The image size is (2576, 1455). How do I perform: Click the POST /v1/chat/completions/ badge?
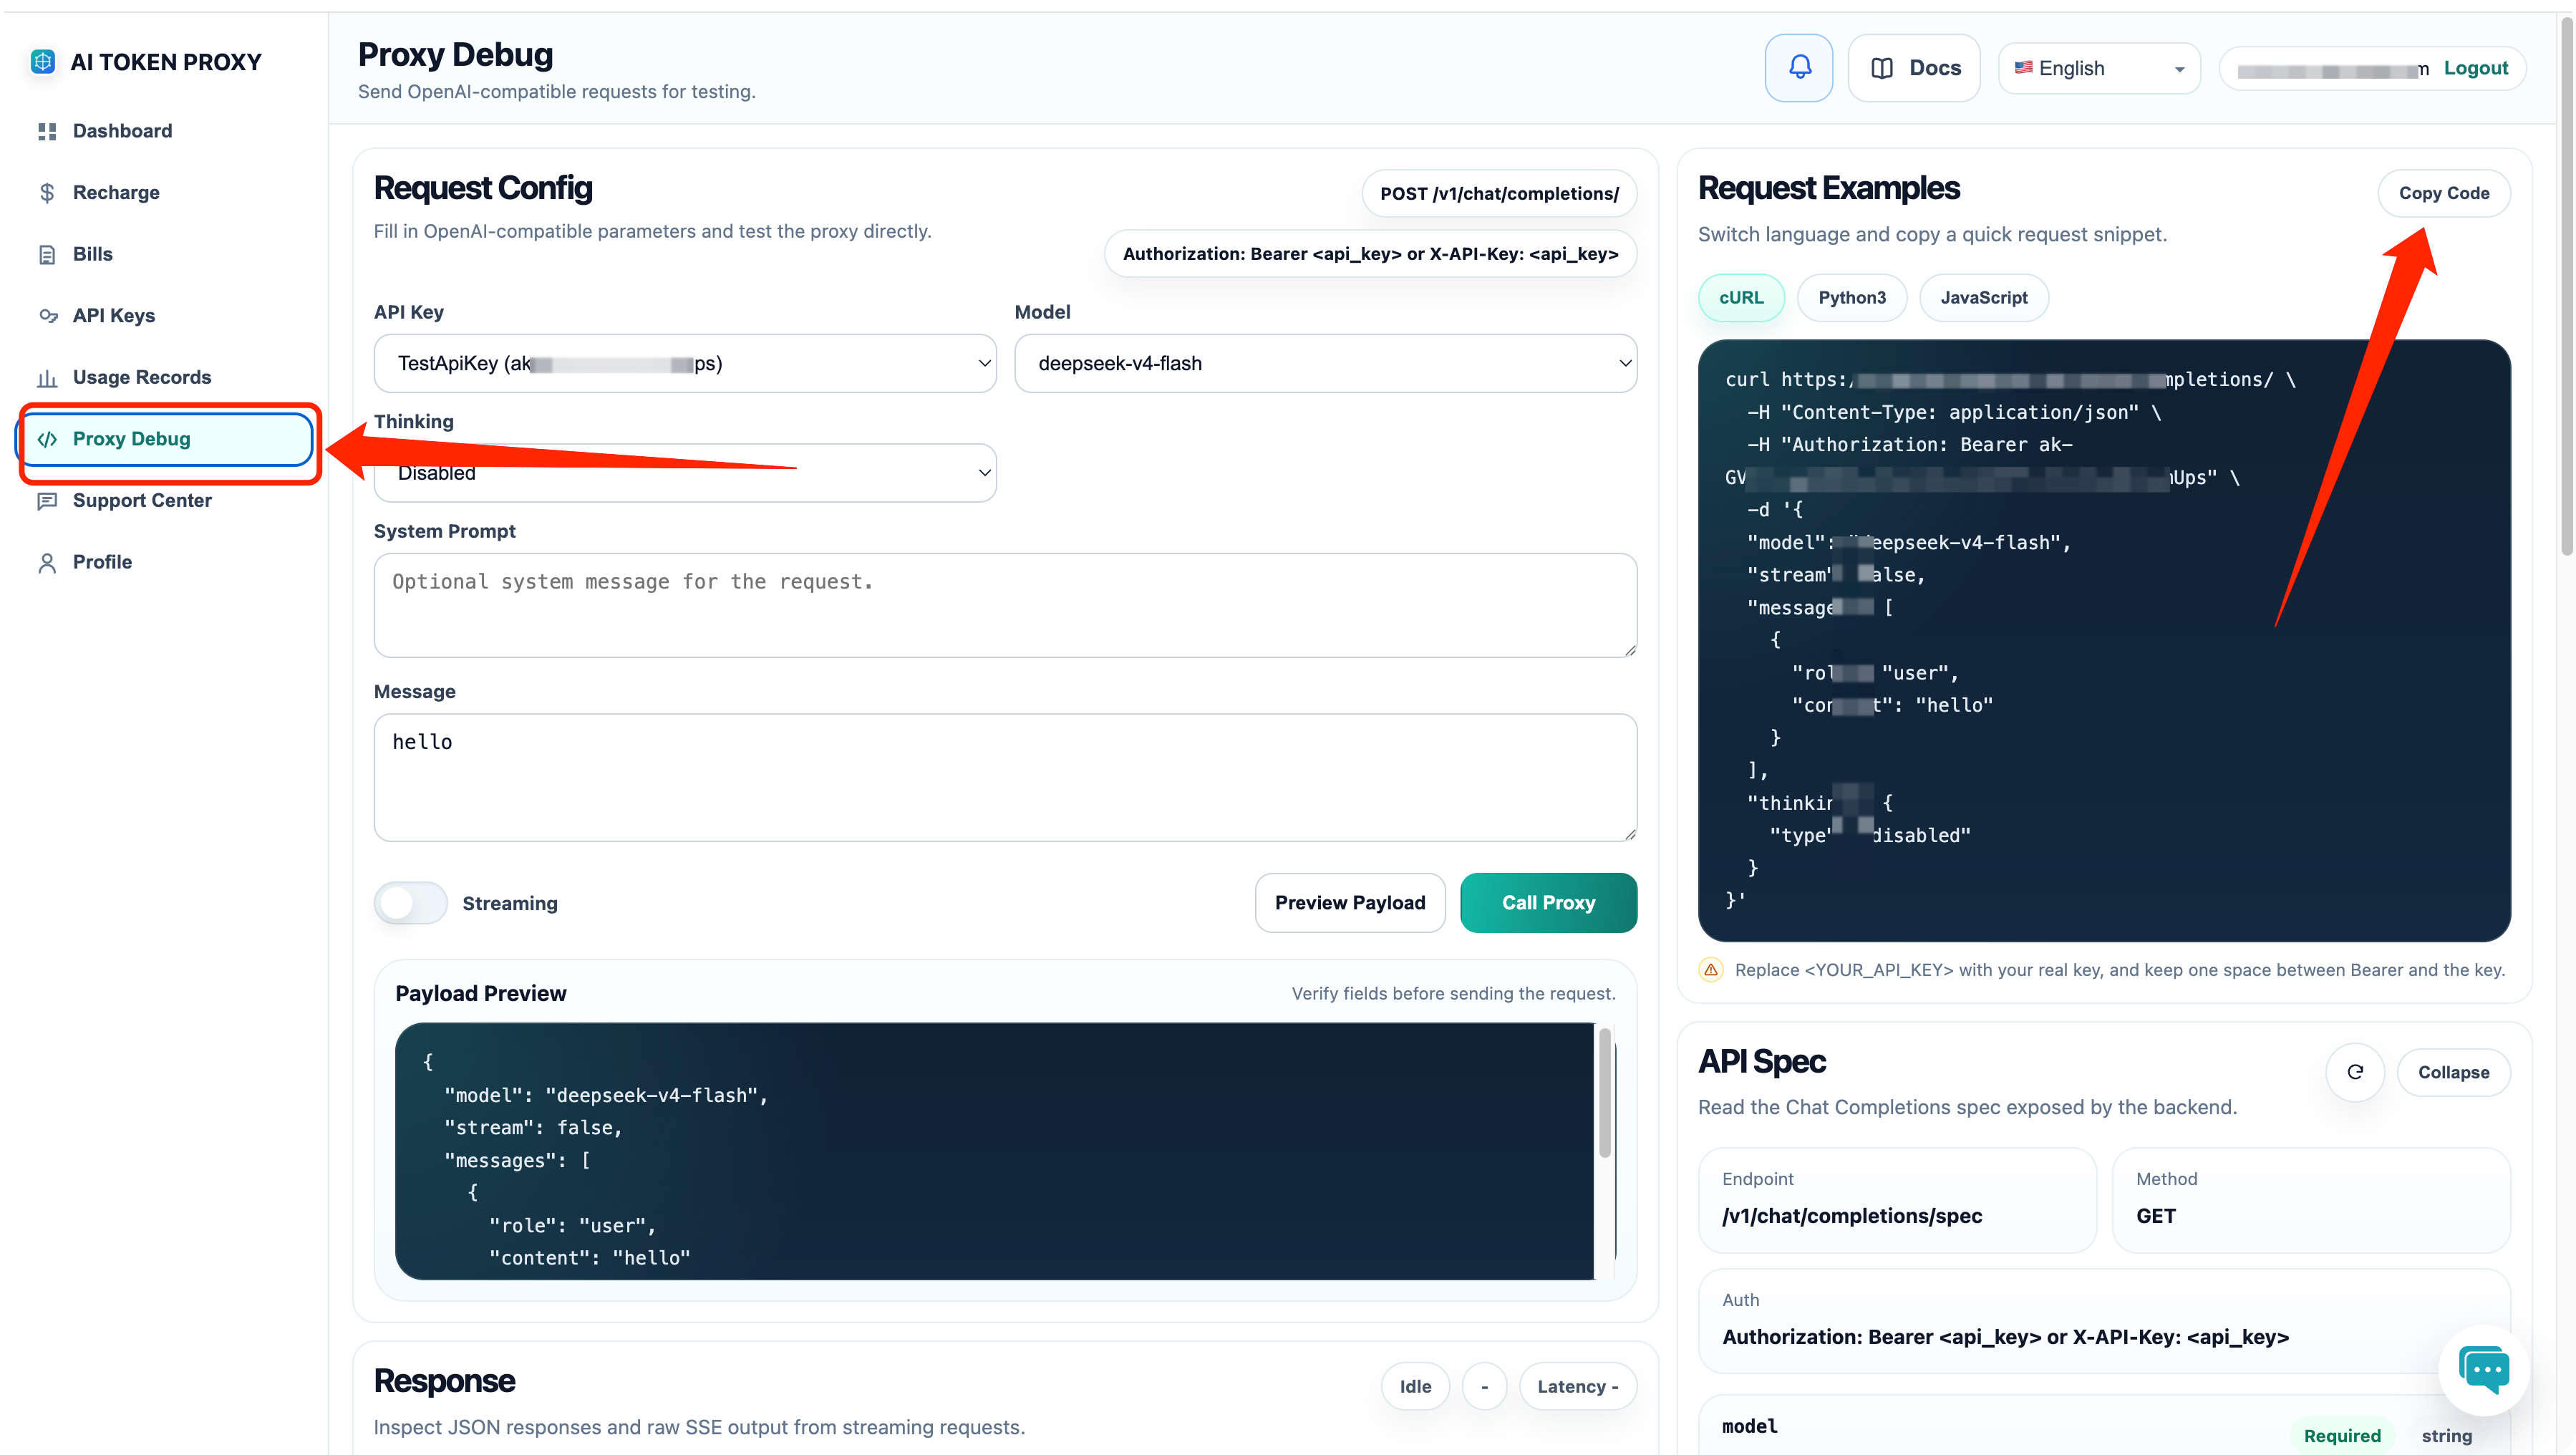point(1499,193)
